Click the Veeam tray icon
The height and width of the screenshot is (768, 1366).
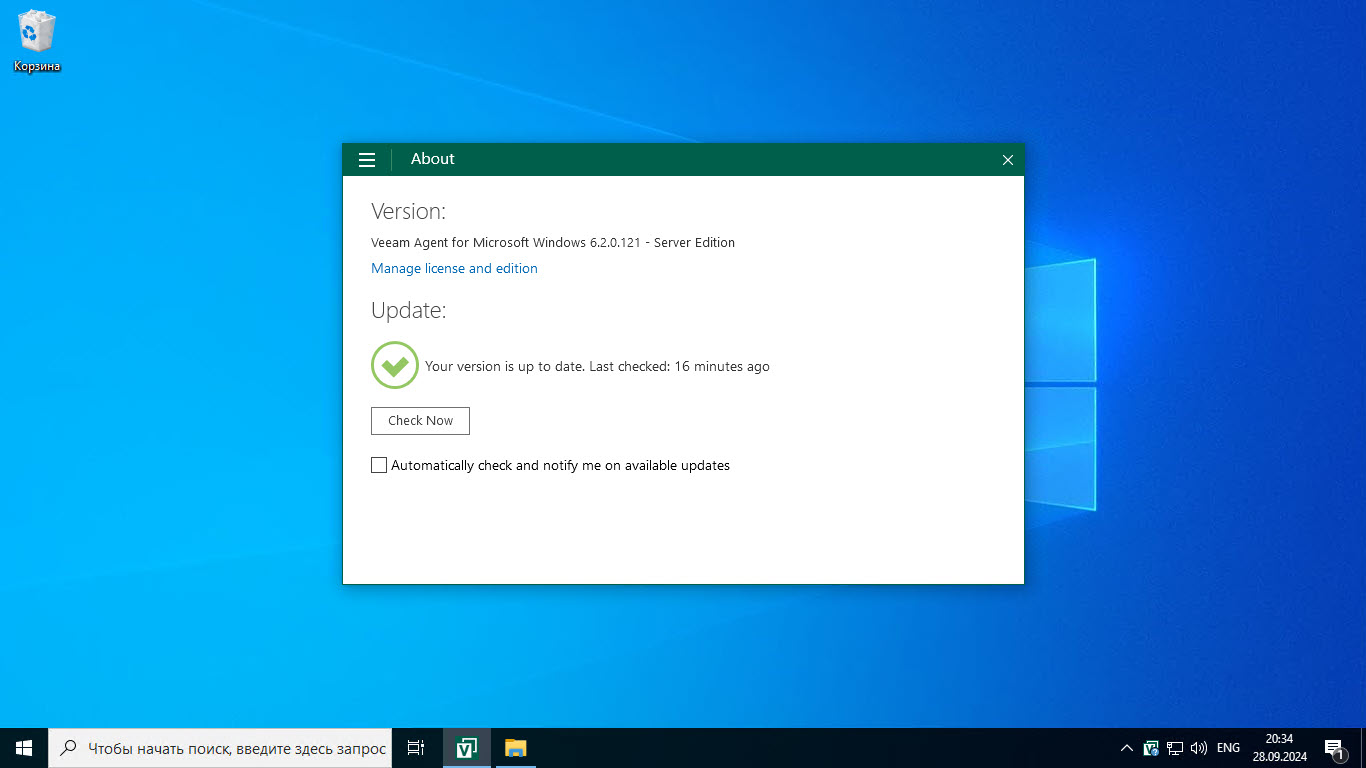[1151, 748]
